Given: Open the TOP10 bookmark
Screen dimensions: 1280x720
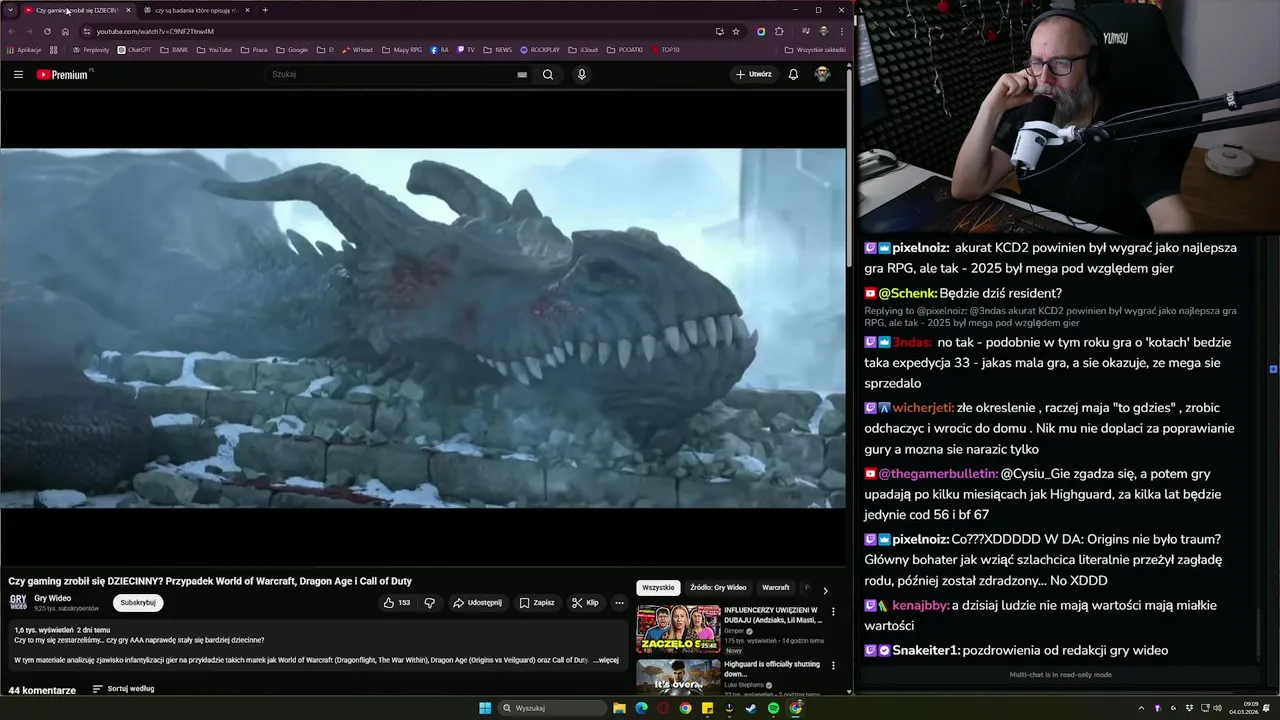Looking at the screenshot, I should pos(665,50).
